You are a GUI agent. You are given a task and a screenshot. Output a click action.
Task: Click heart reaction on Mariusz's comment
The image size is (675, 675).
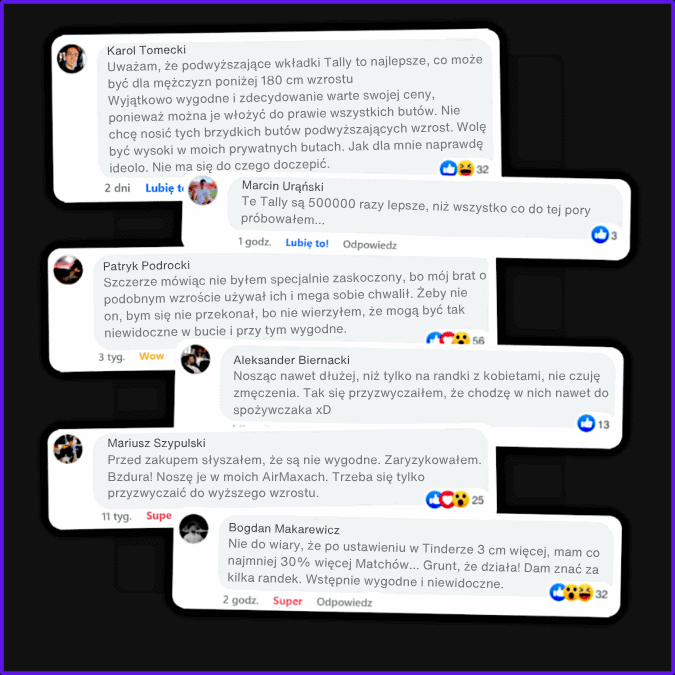[448, 499]
